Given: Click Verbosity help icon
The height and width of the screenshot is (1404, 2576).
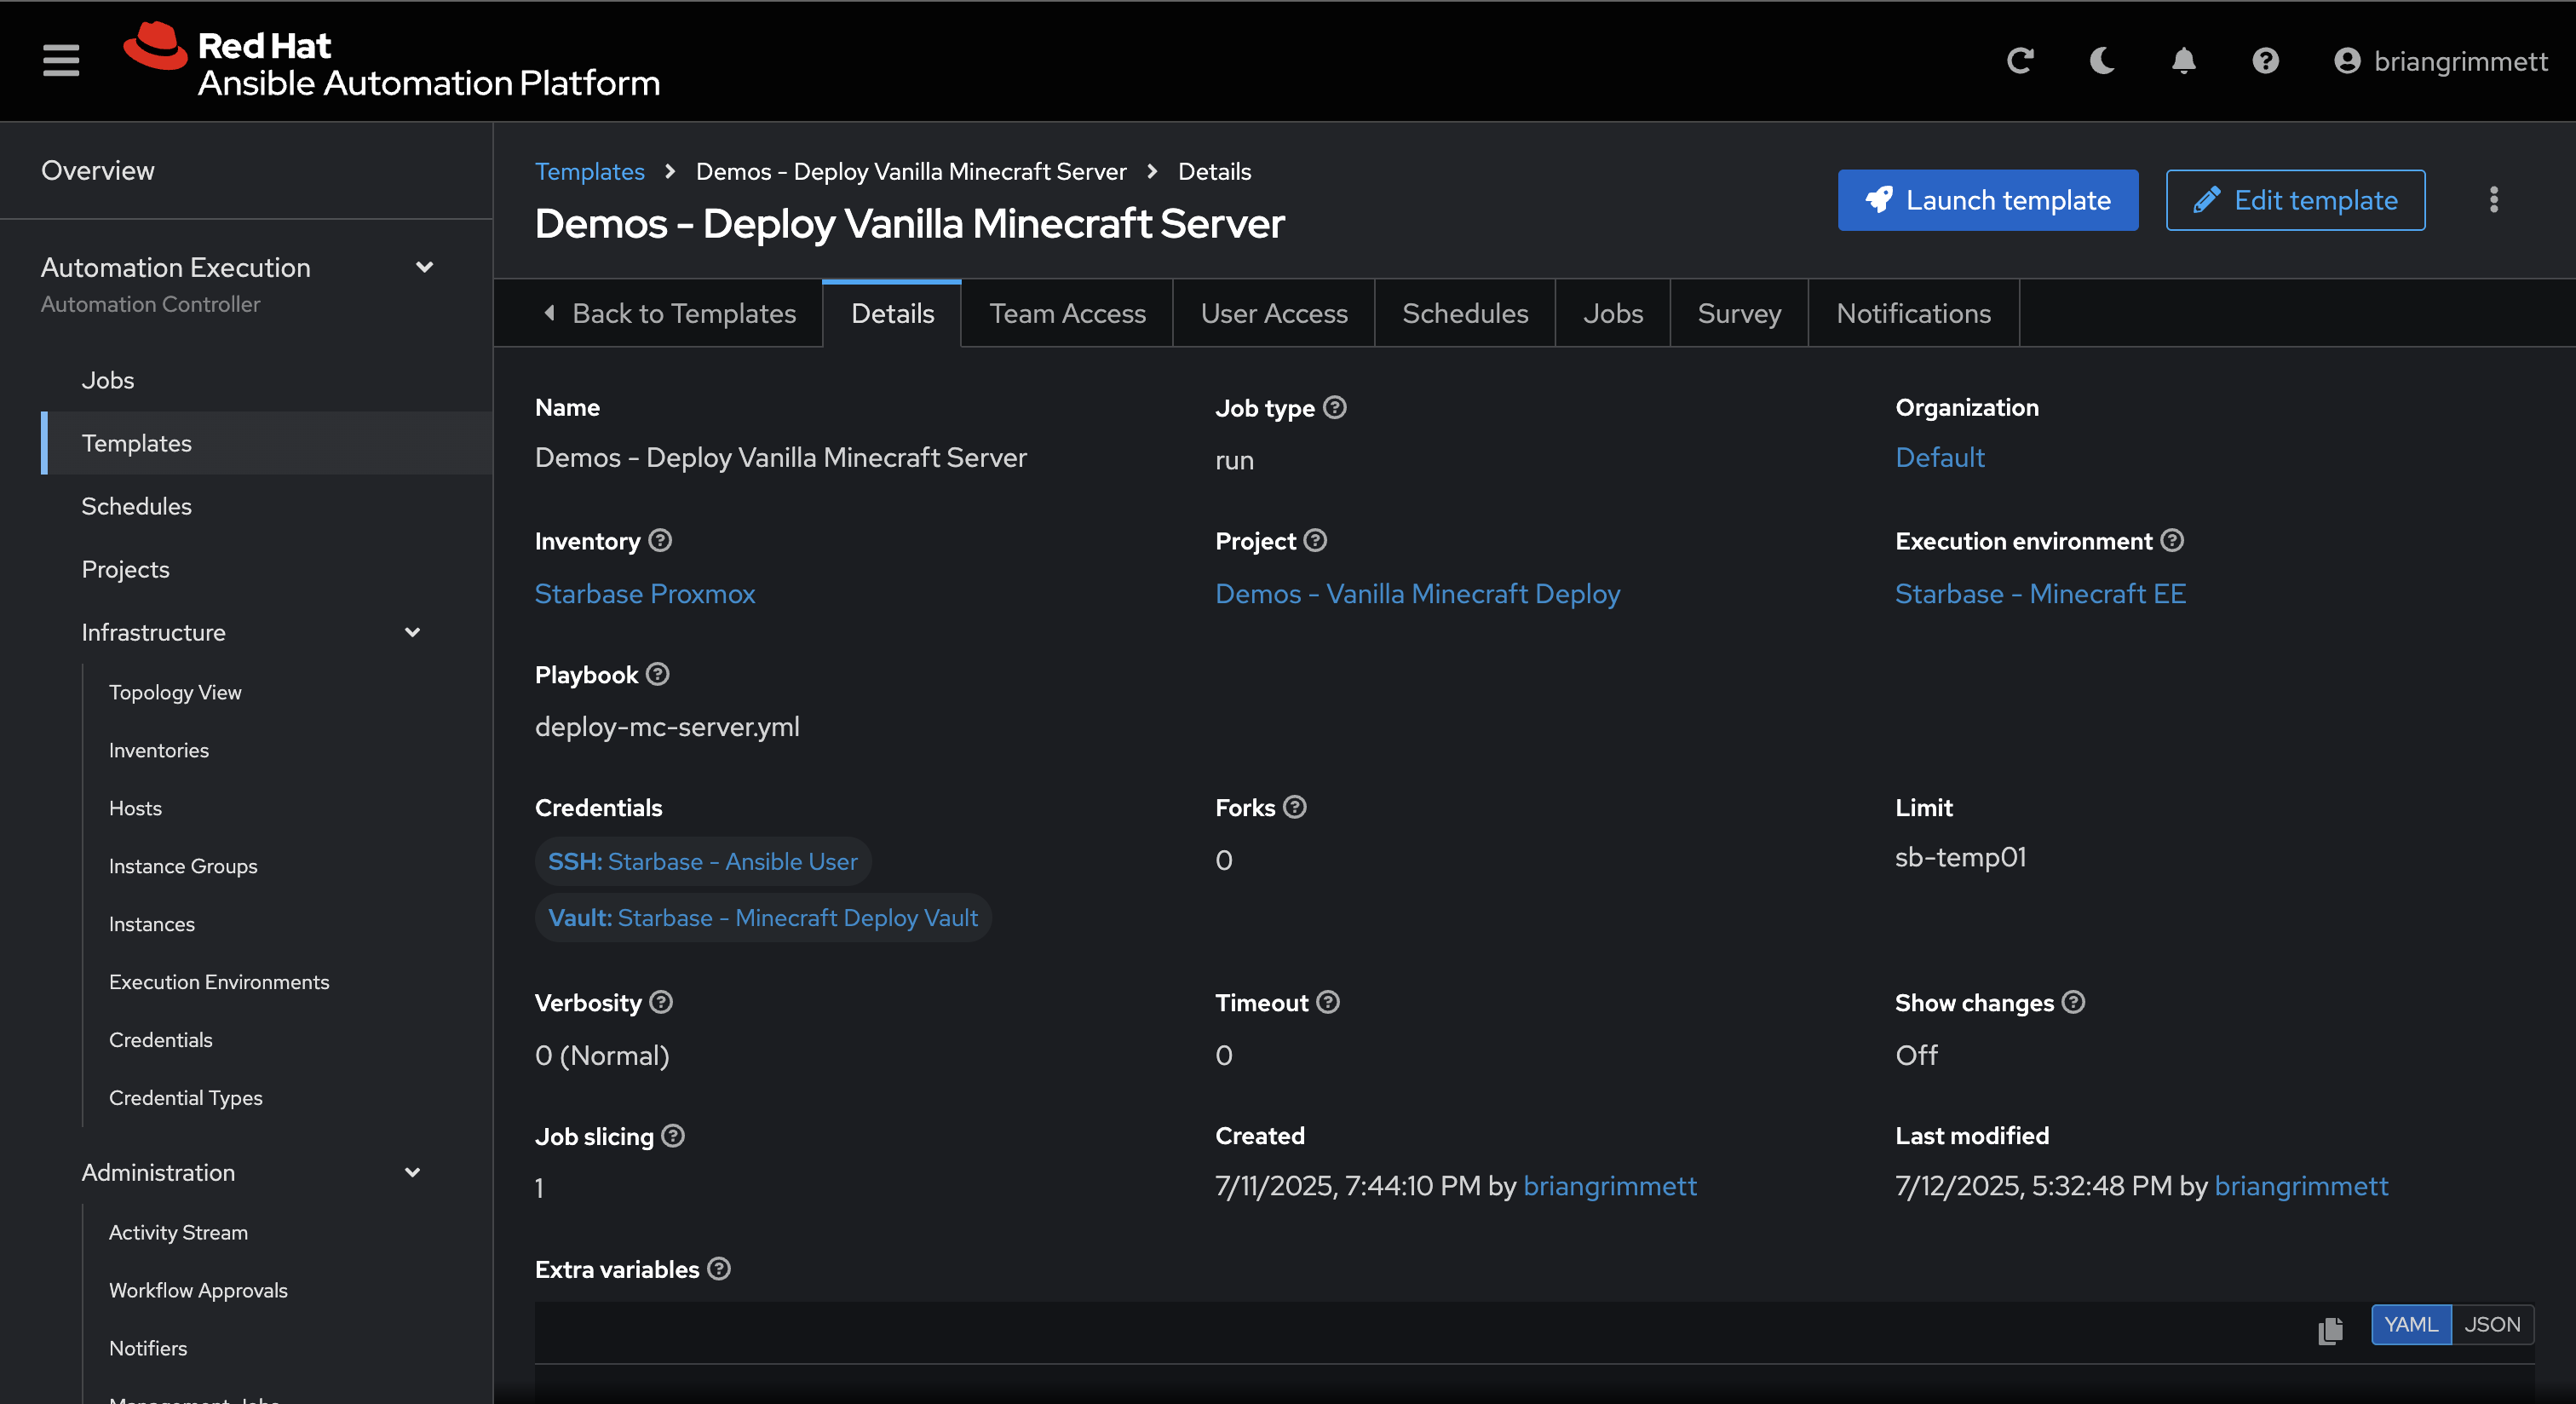Looking at the screenshot, I should (x=661, y=1002).
